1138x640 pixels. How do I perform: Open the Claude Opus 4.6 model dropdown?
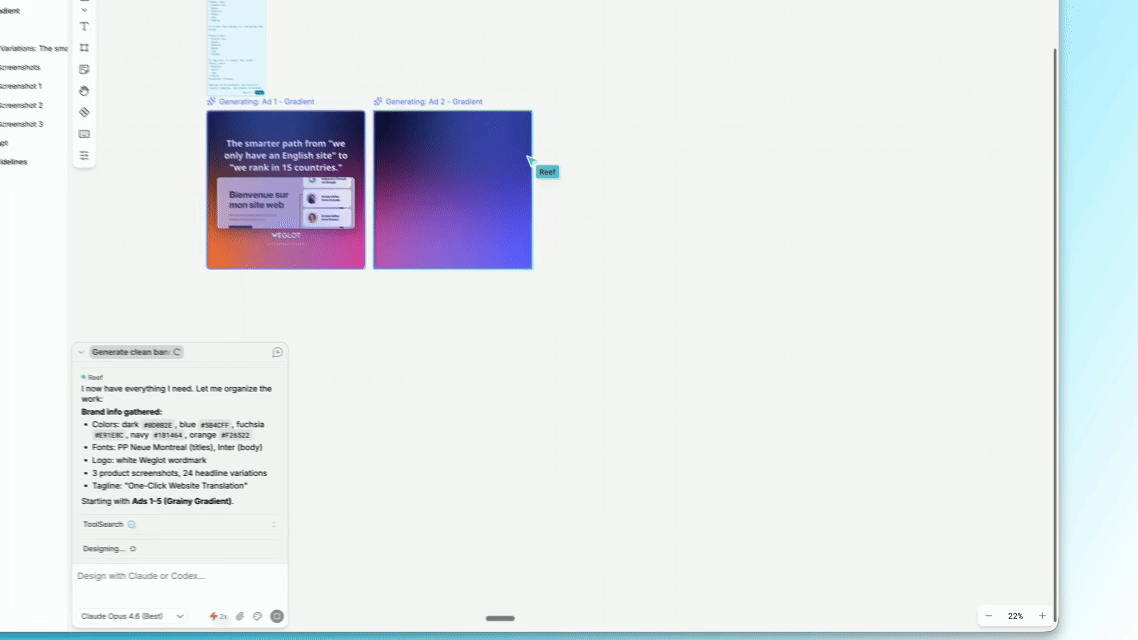[132, 617]
